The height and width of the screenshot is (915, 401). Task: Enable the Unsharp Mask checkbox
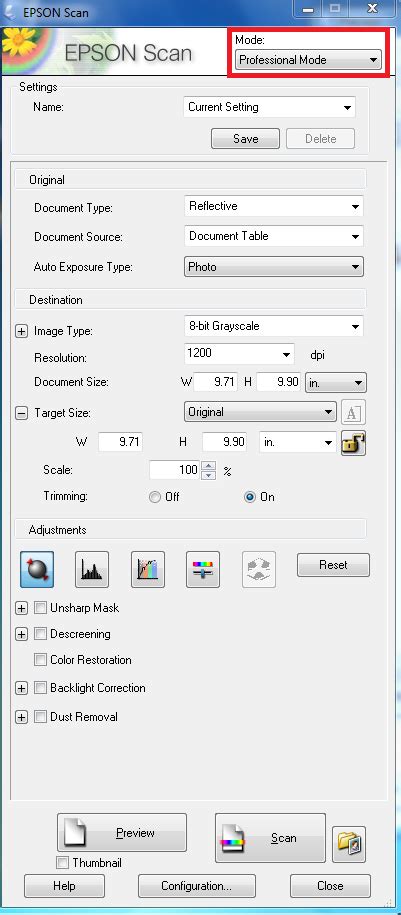[x=40, y=608]
